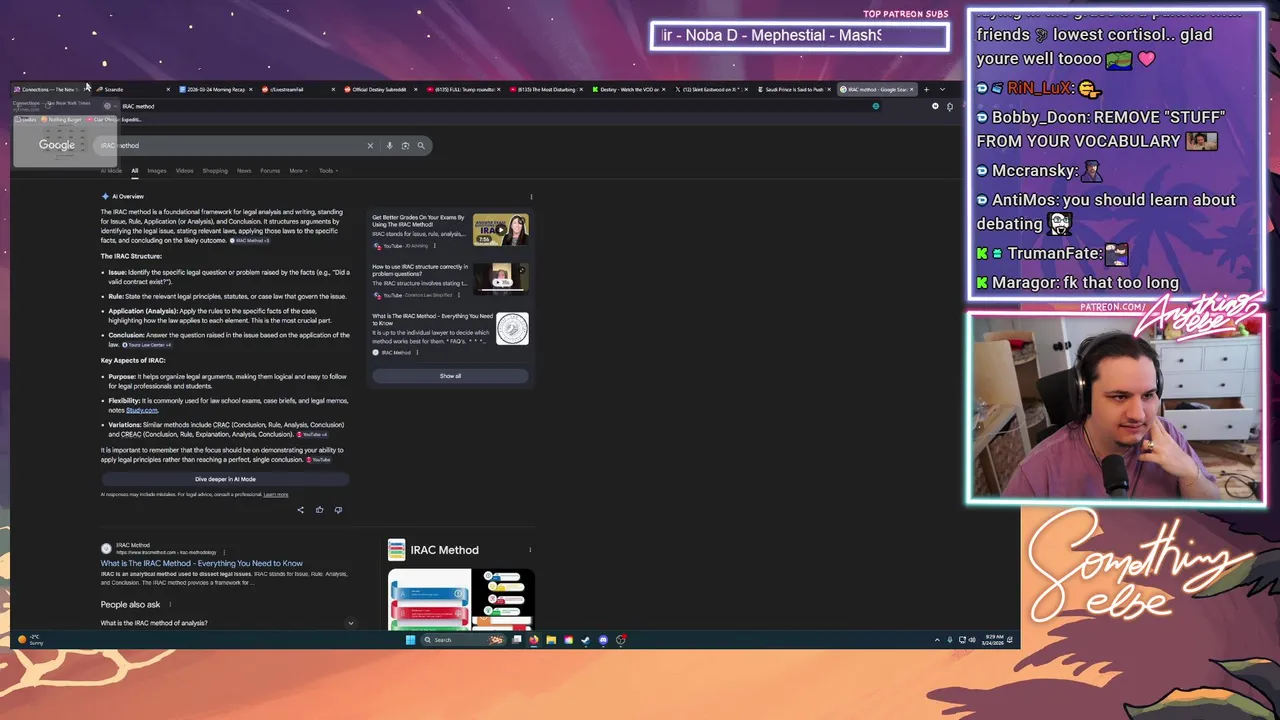Image resolution: width=1280 pixels, height=720 pixels.
Task: Click the Windows Start button
Action: click(x=410, y=640)
